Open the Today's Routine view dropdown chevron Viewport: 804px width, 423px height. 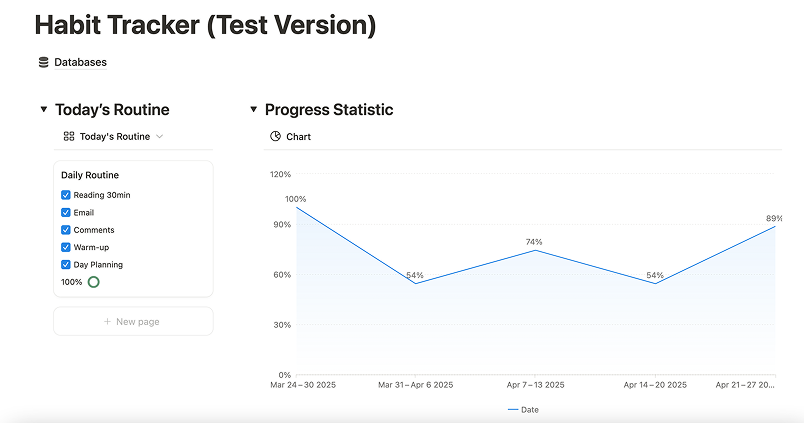[x=159, y=136]
